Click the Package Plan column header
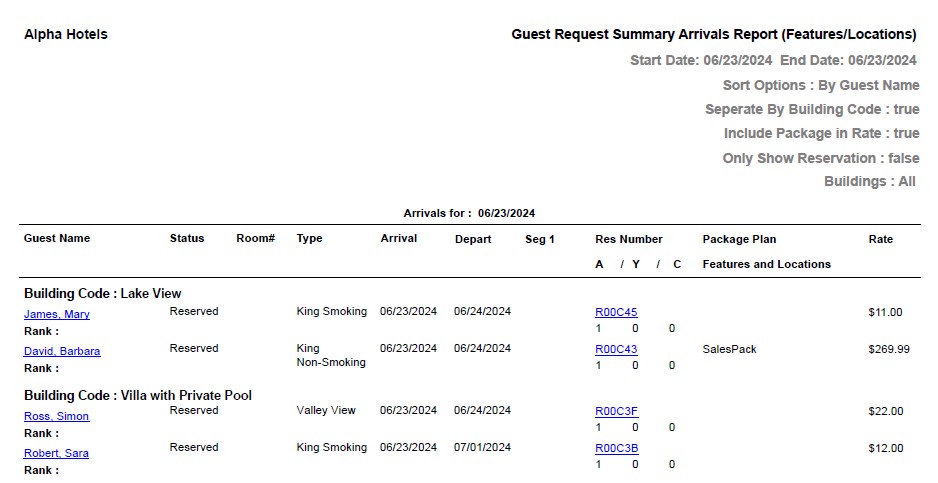 coord(739,239)
